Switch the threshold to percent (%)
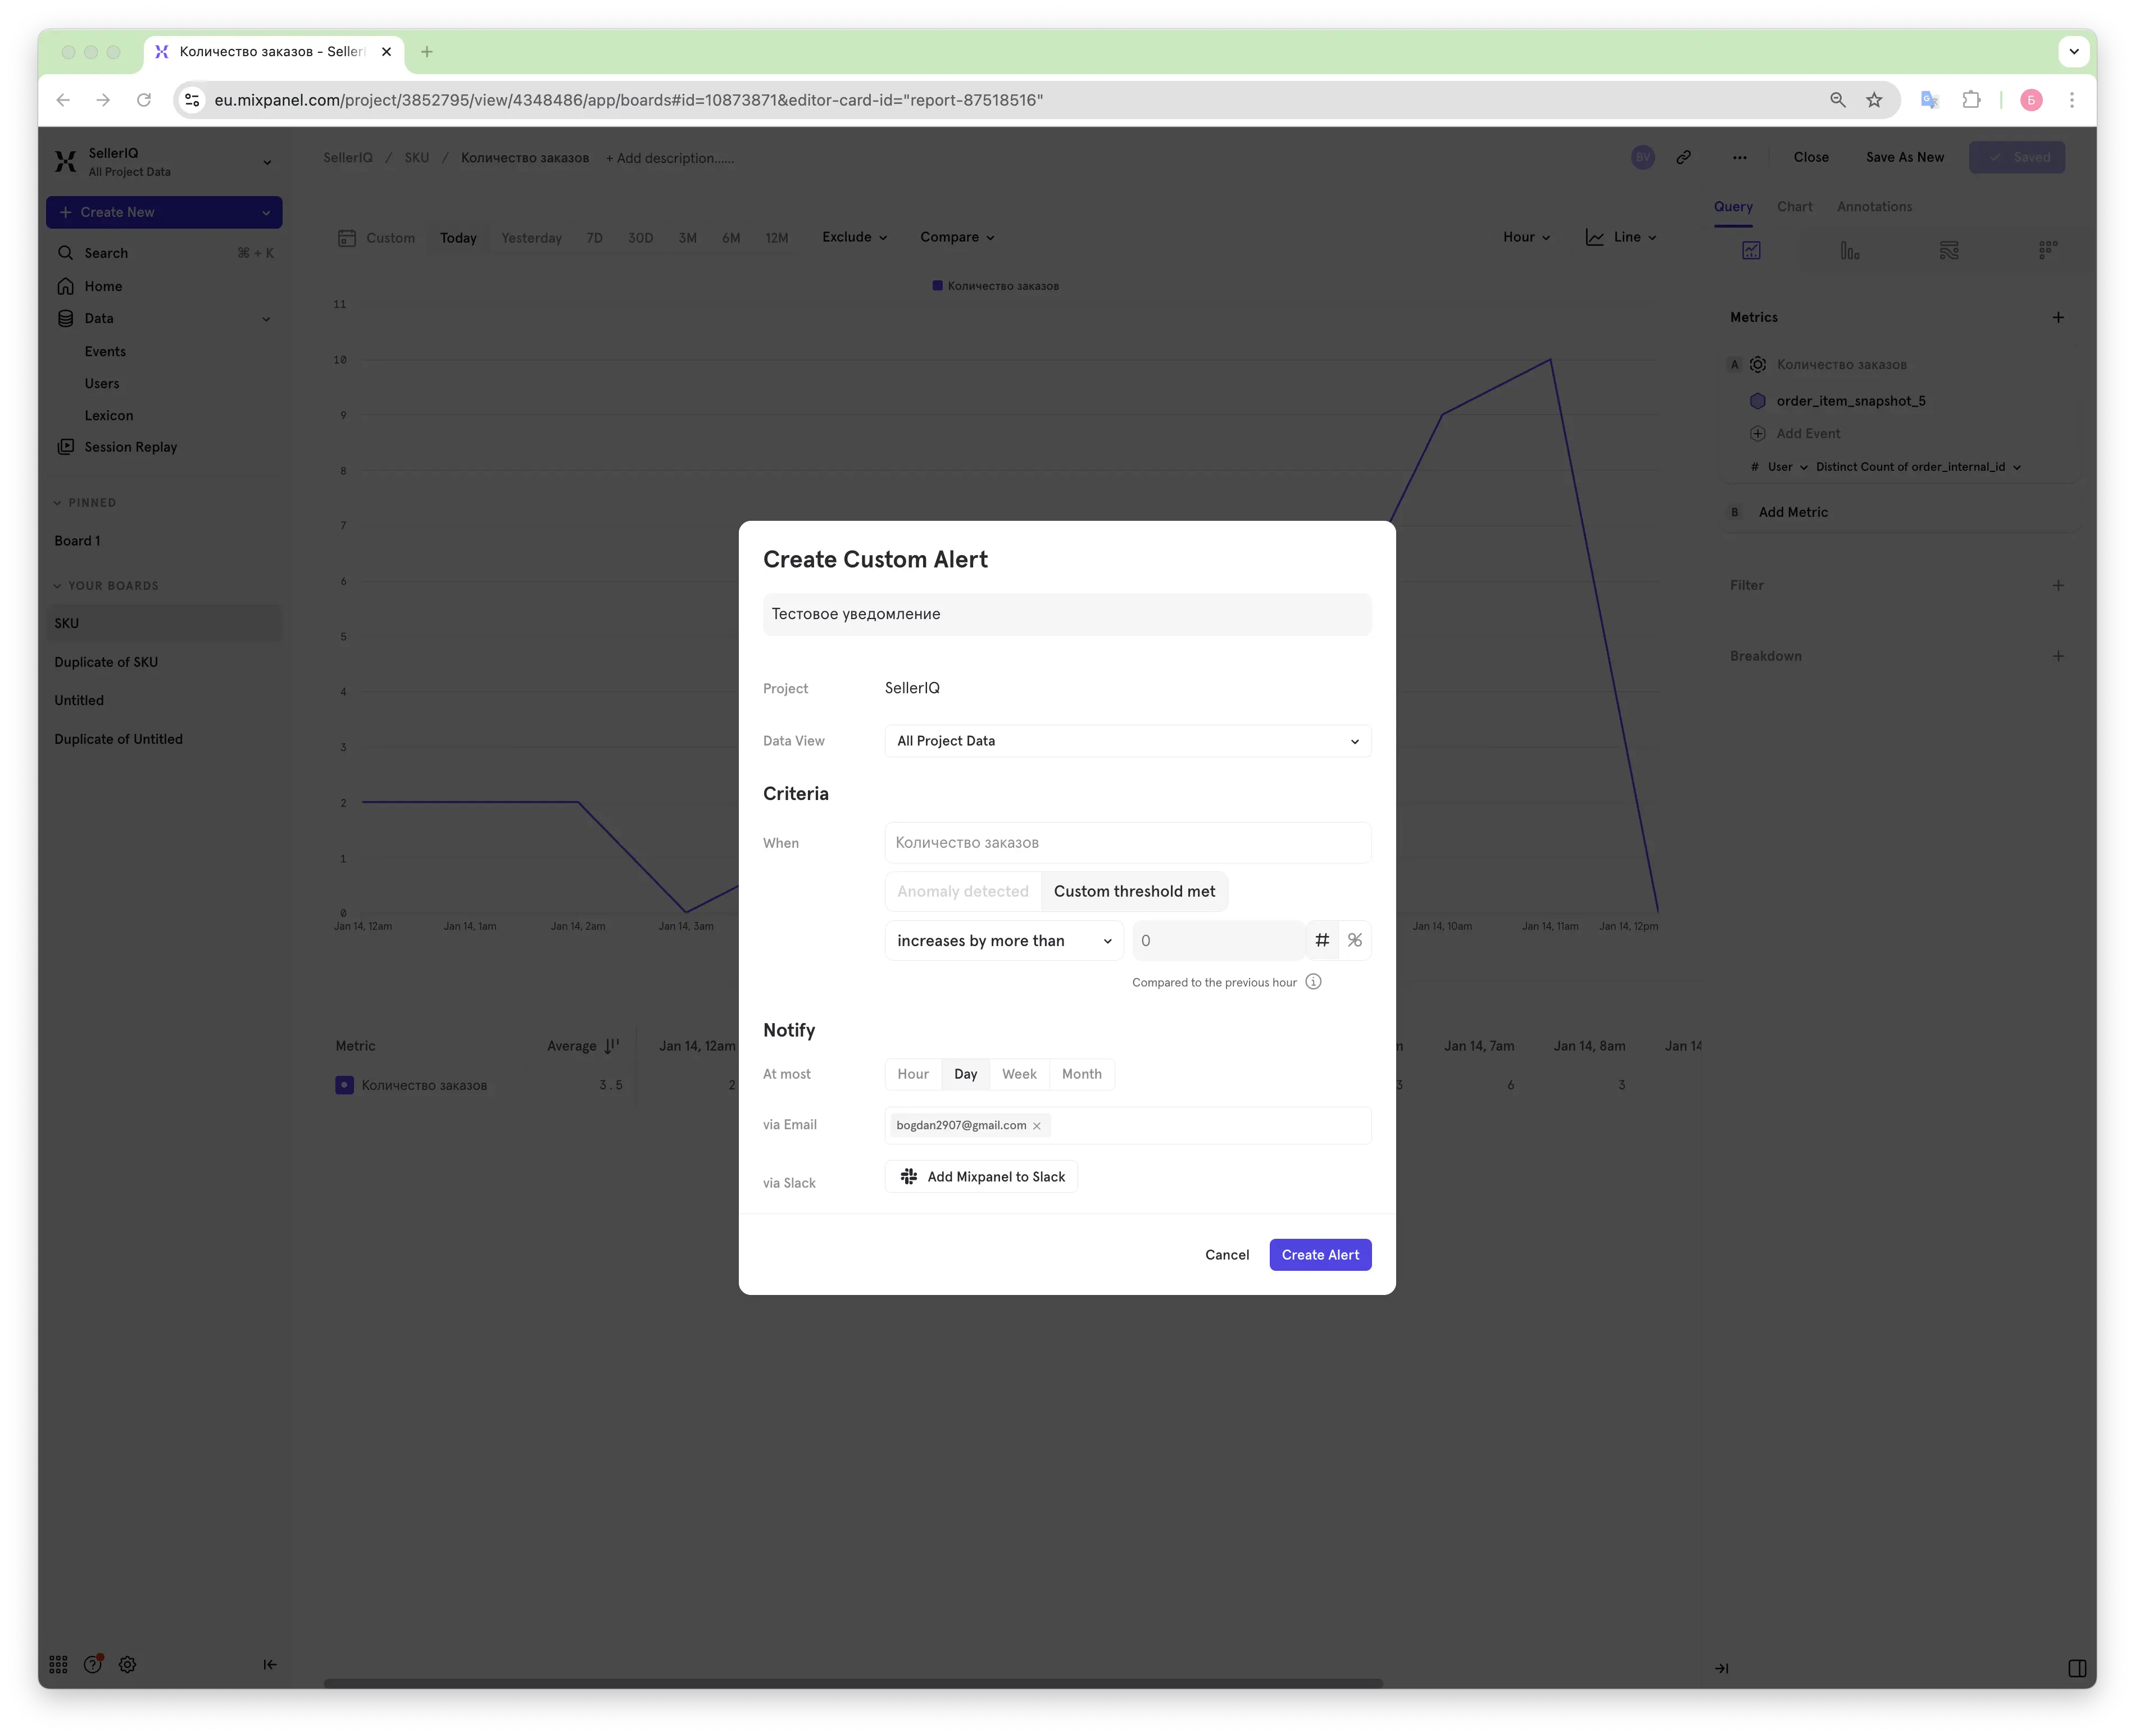The image size is (2135, 1736). click(1355, 940)
